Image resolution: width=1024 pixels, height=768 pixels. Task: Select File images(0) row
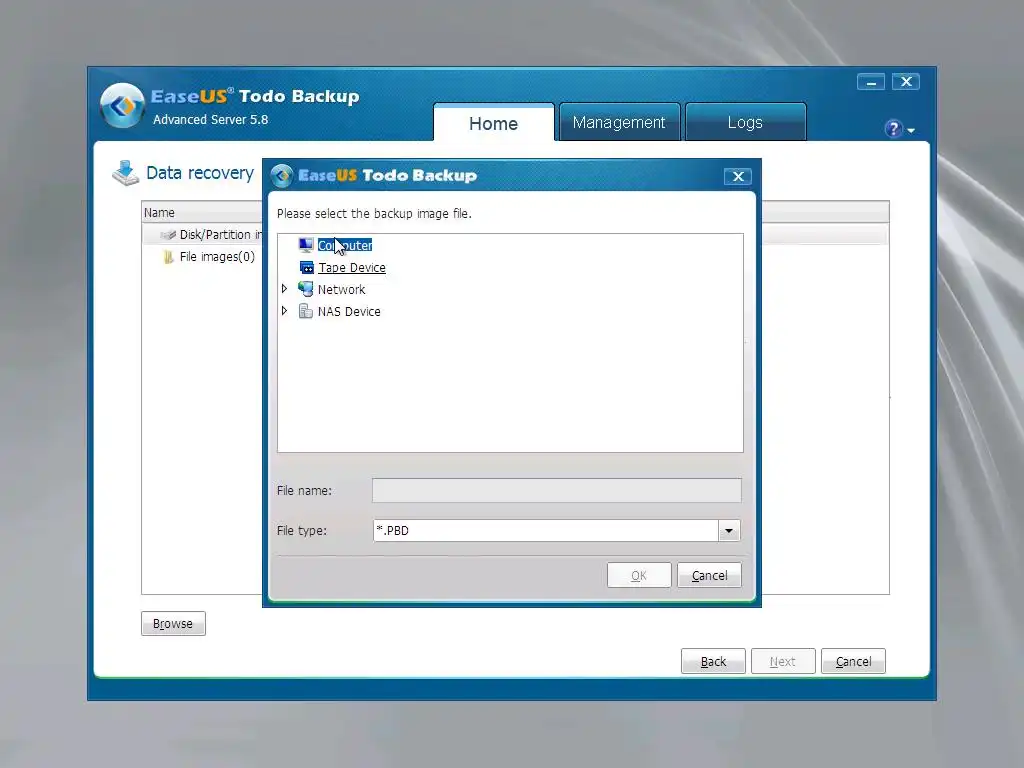(217, 257)
